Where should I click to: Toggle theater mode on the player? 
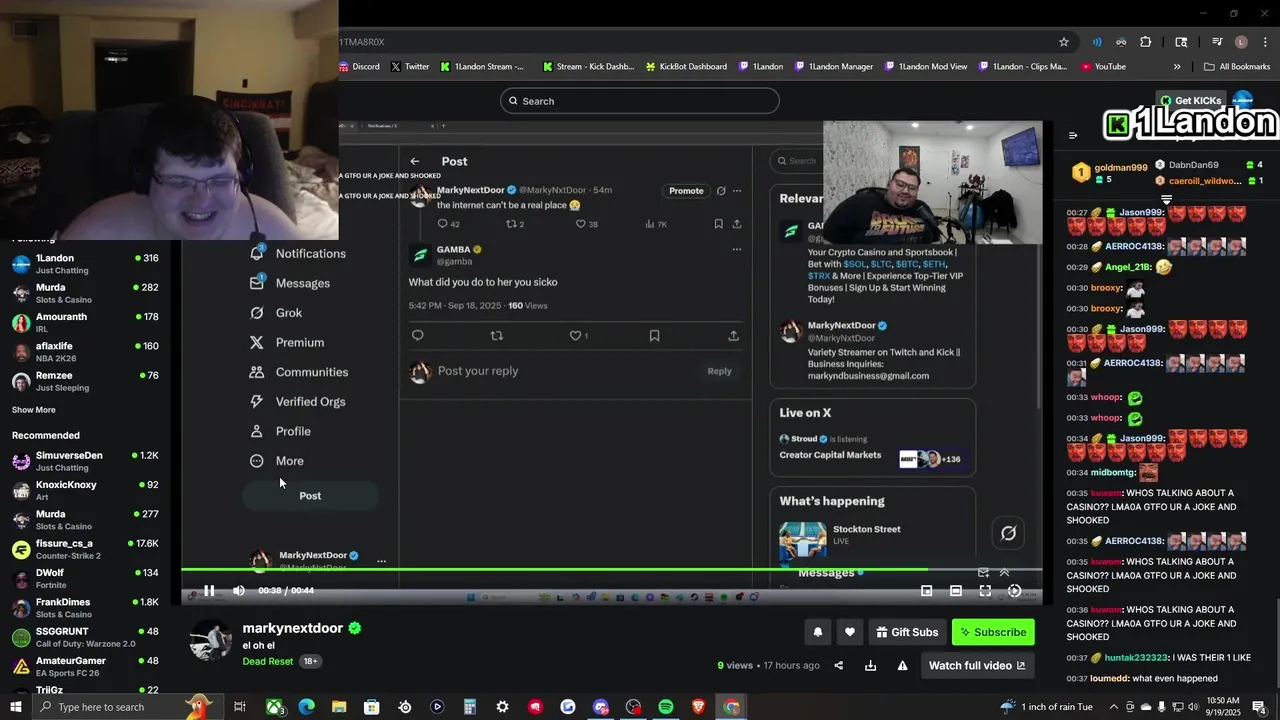pyautogui.click(x=956, y=591)
